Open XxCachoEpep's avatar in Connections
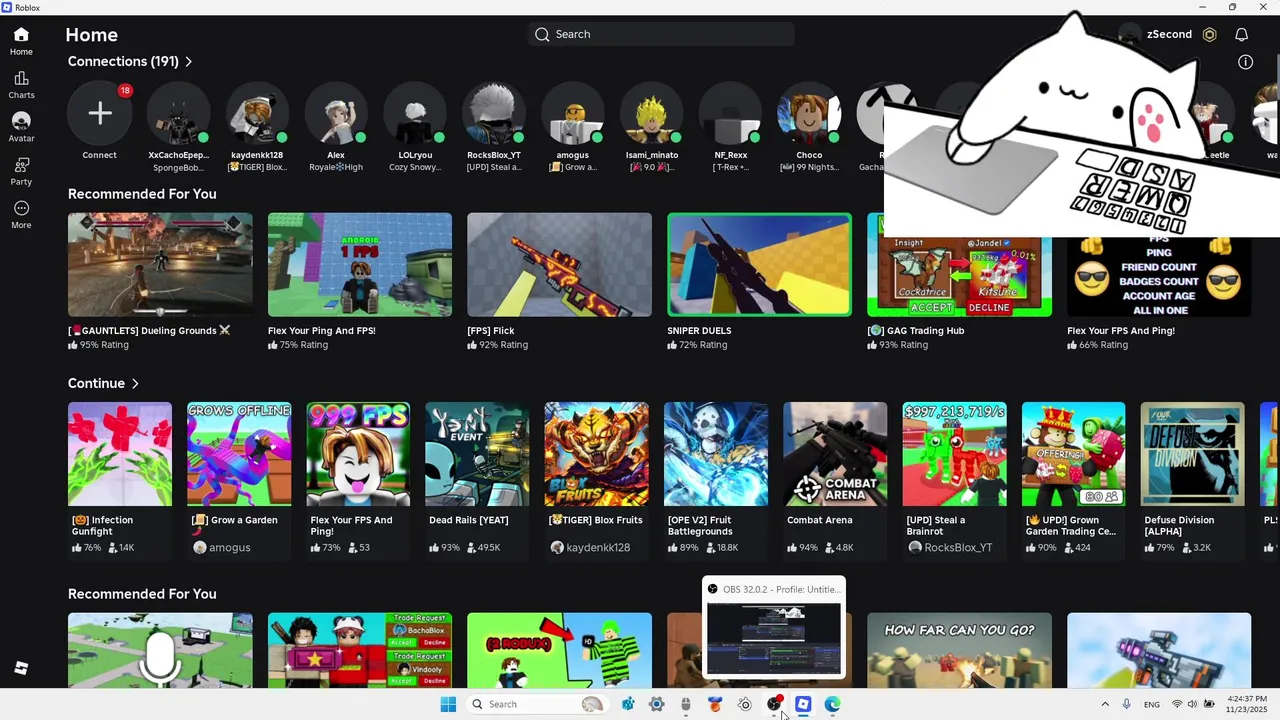Screen dimensions: 1280x720 [178, 113]
